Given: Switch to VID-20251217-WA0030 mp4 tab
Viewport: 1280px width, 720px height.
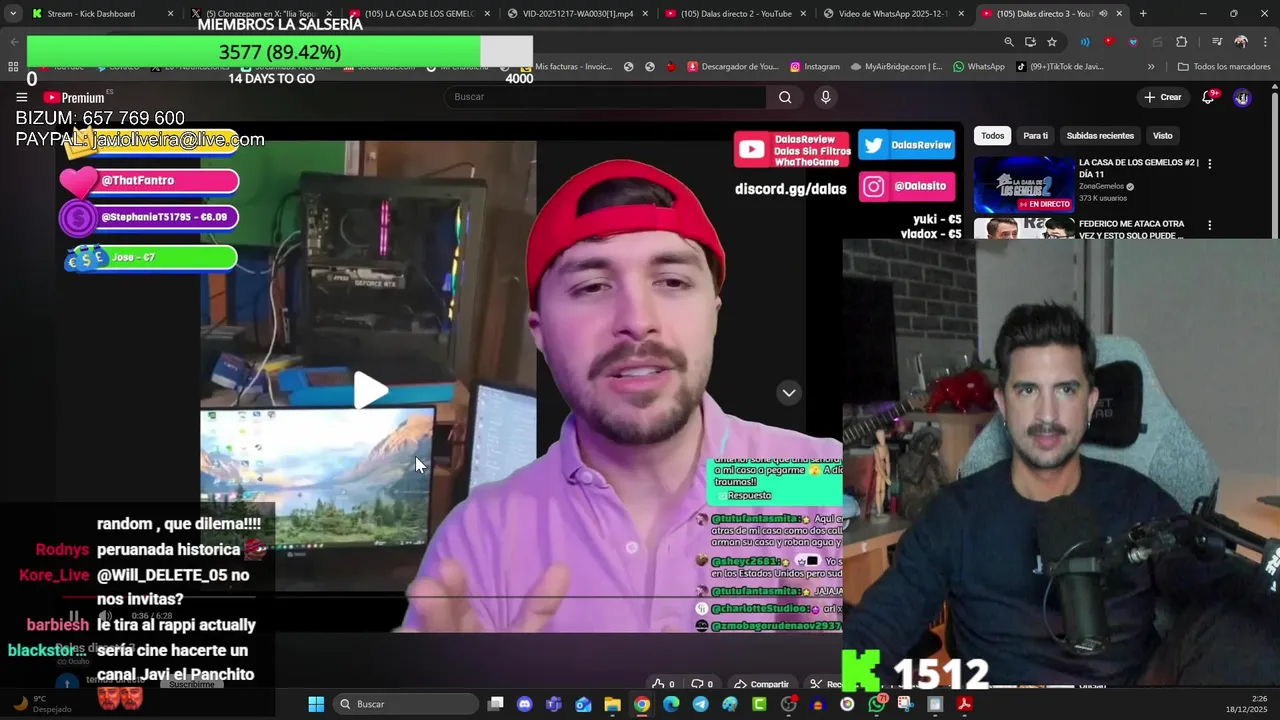Looking at the screenshot, I should (575, 14).
